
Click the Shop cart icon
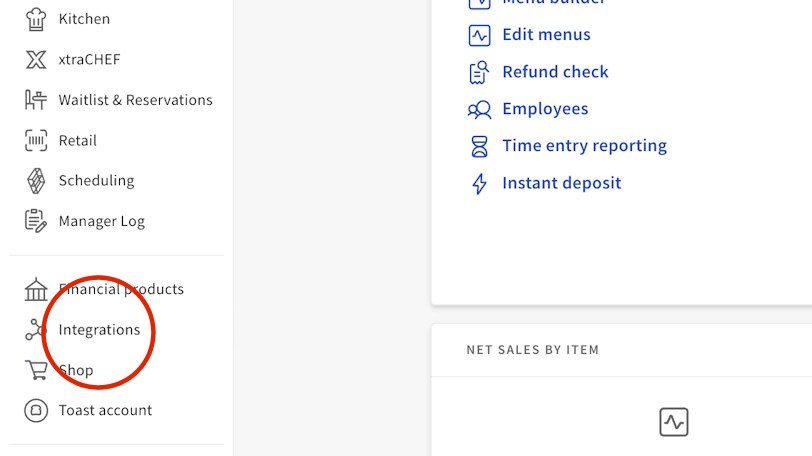point(36,370)
